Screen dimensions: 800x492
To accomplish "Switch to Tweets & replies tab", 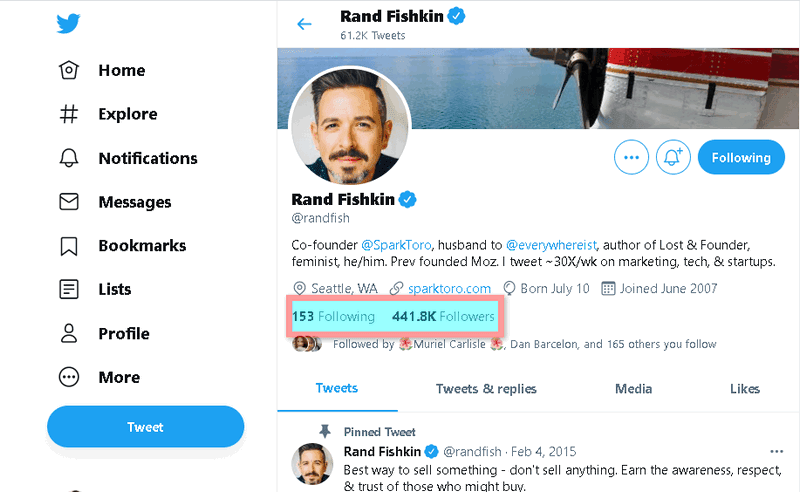I will point(486,389).
